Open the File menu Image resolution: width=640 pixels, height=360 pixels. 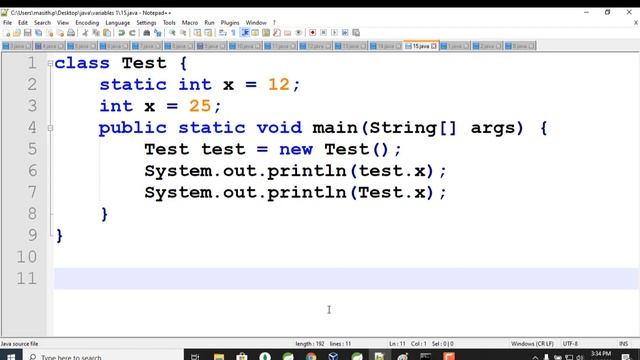coord(7,23)
